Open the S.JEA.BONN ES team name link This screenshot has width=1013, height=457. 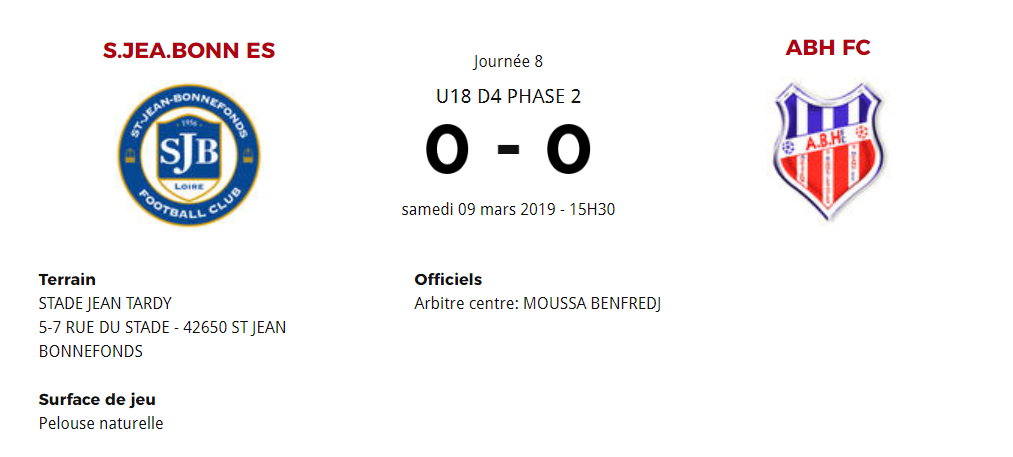pos(189,50)
